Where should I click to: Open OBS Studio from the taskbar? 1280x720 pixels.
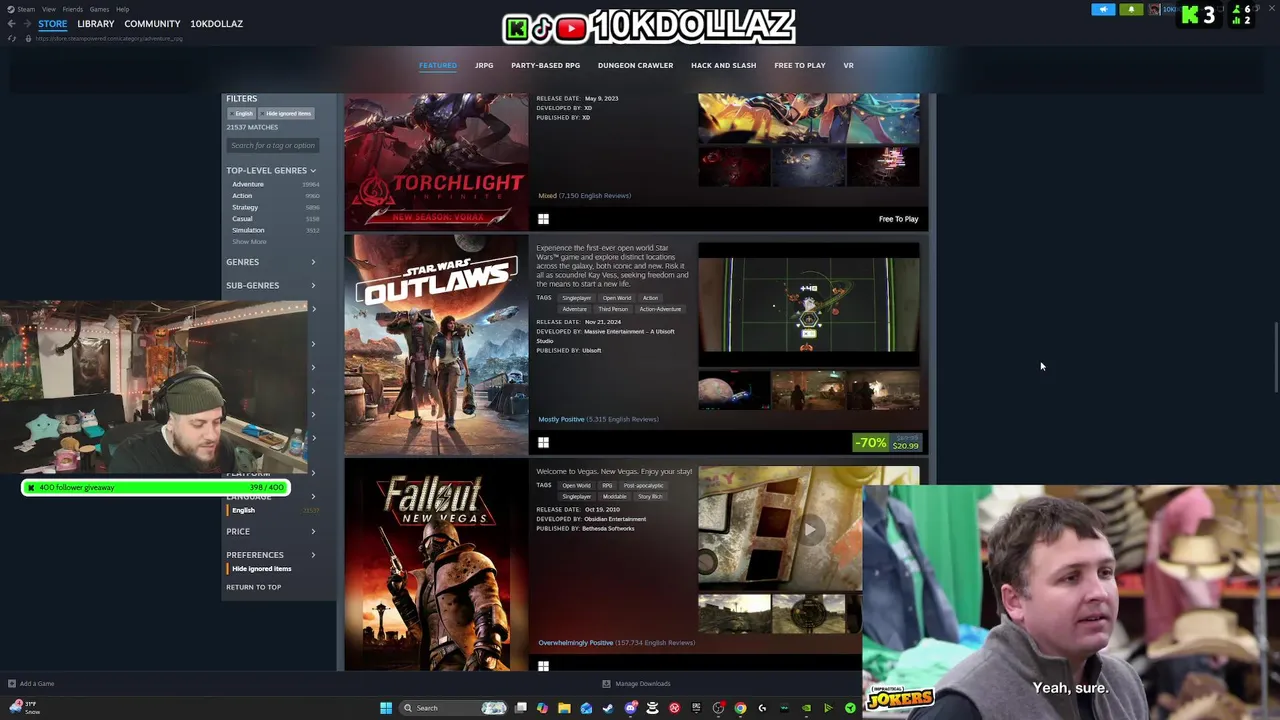point(718,708)
